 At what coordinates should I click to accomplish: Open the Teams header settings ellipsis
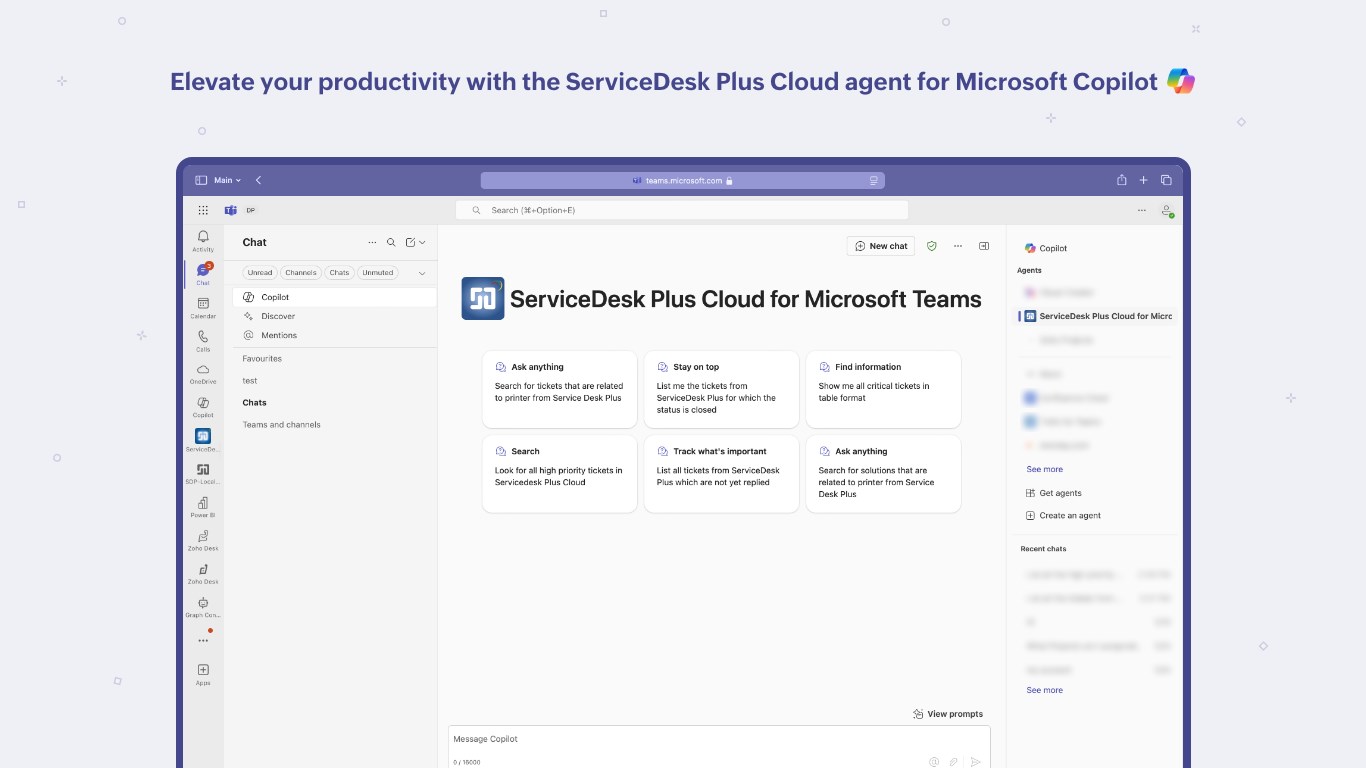click(x=1142, y=210)
